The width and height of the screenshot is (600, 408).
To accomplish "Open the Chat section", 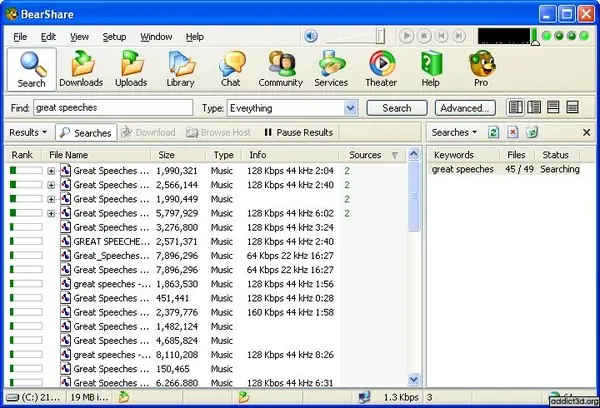I will 231,69.
